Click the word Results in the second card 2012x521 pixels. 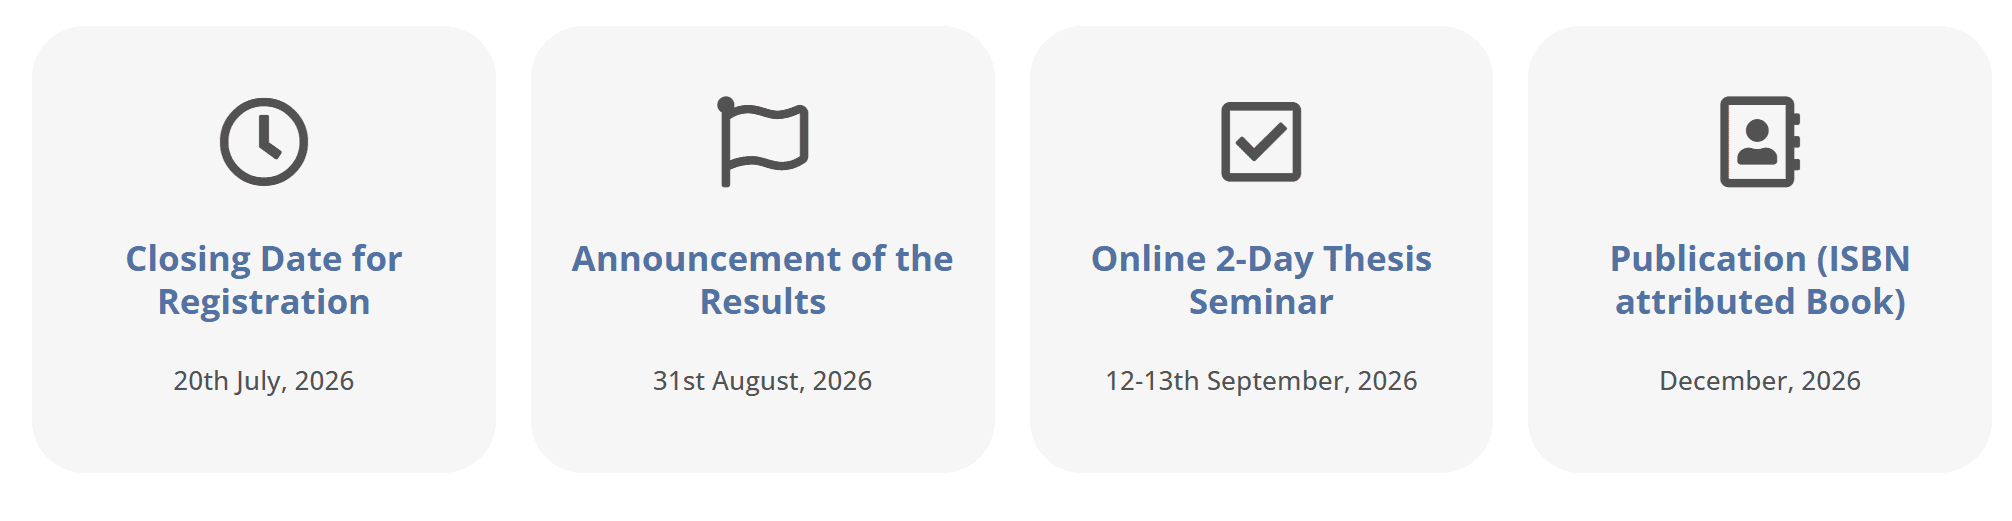(763, 302)
